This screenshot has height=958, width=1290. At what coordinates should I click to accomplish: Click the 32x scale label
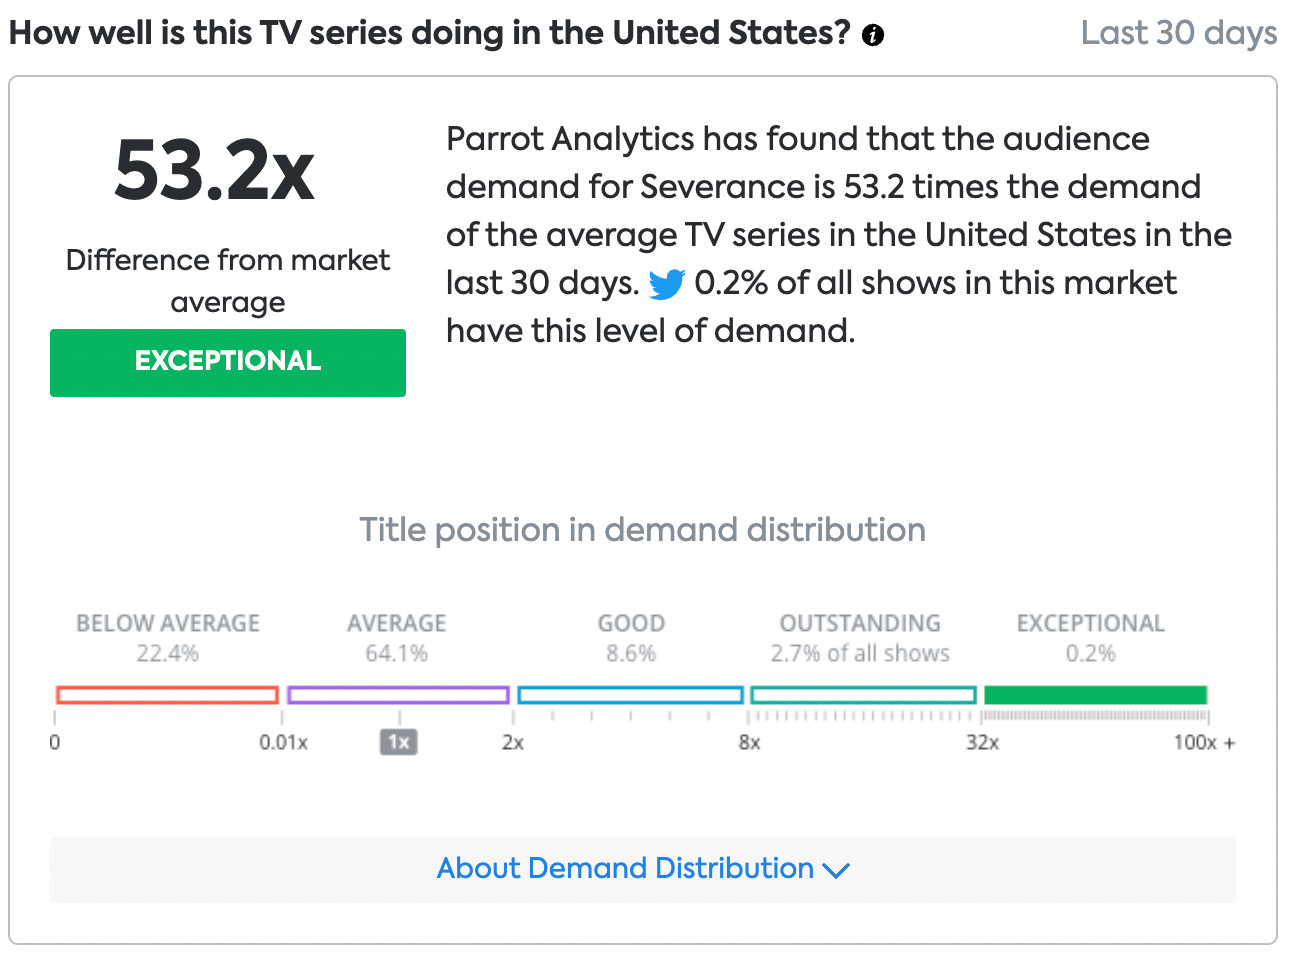(x=983, y=743)
